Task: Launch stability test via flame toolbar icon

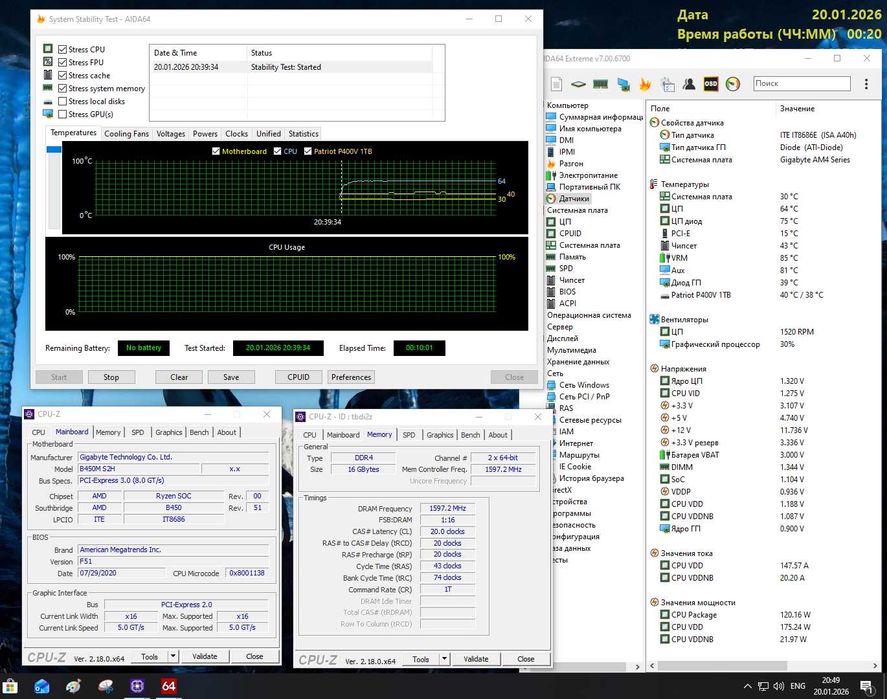Action: point(645,84)
